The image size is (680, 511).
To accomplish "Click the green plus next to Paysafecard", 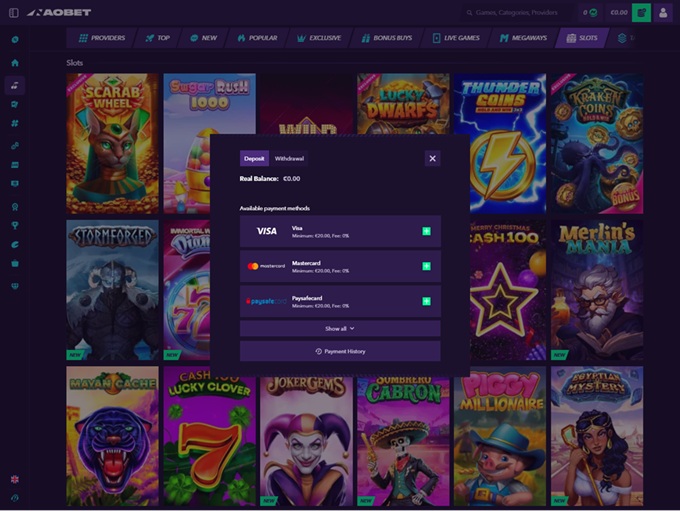I will 426,301.
